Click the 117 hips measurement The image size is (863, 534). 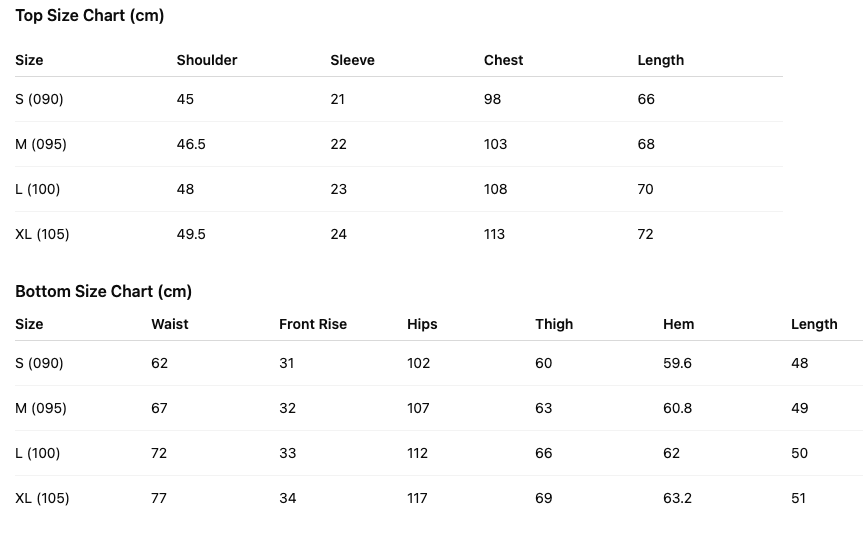pyautogui.click(x=418, y=498)
